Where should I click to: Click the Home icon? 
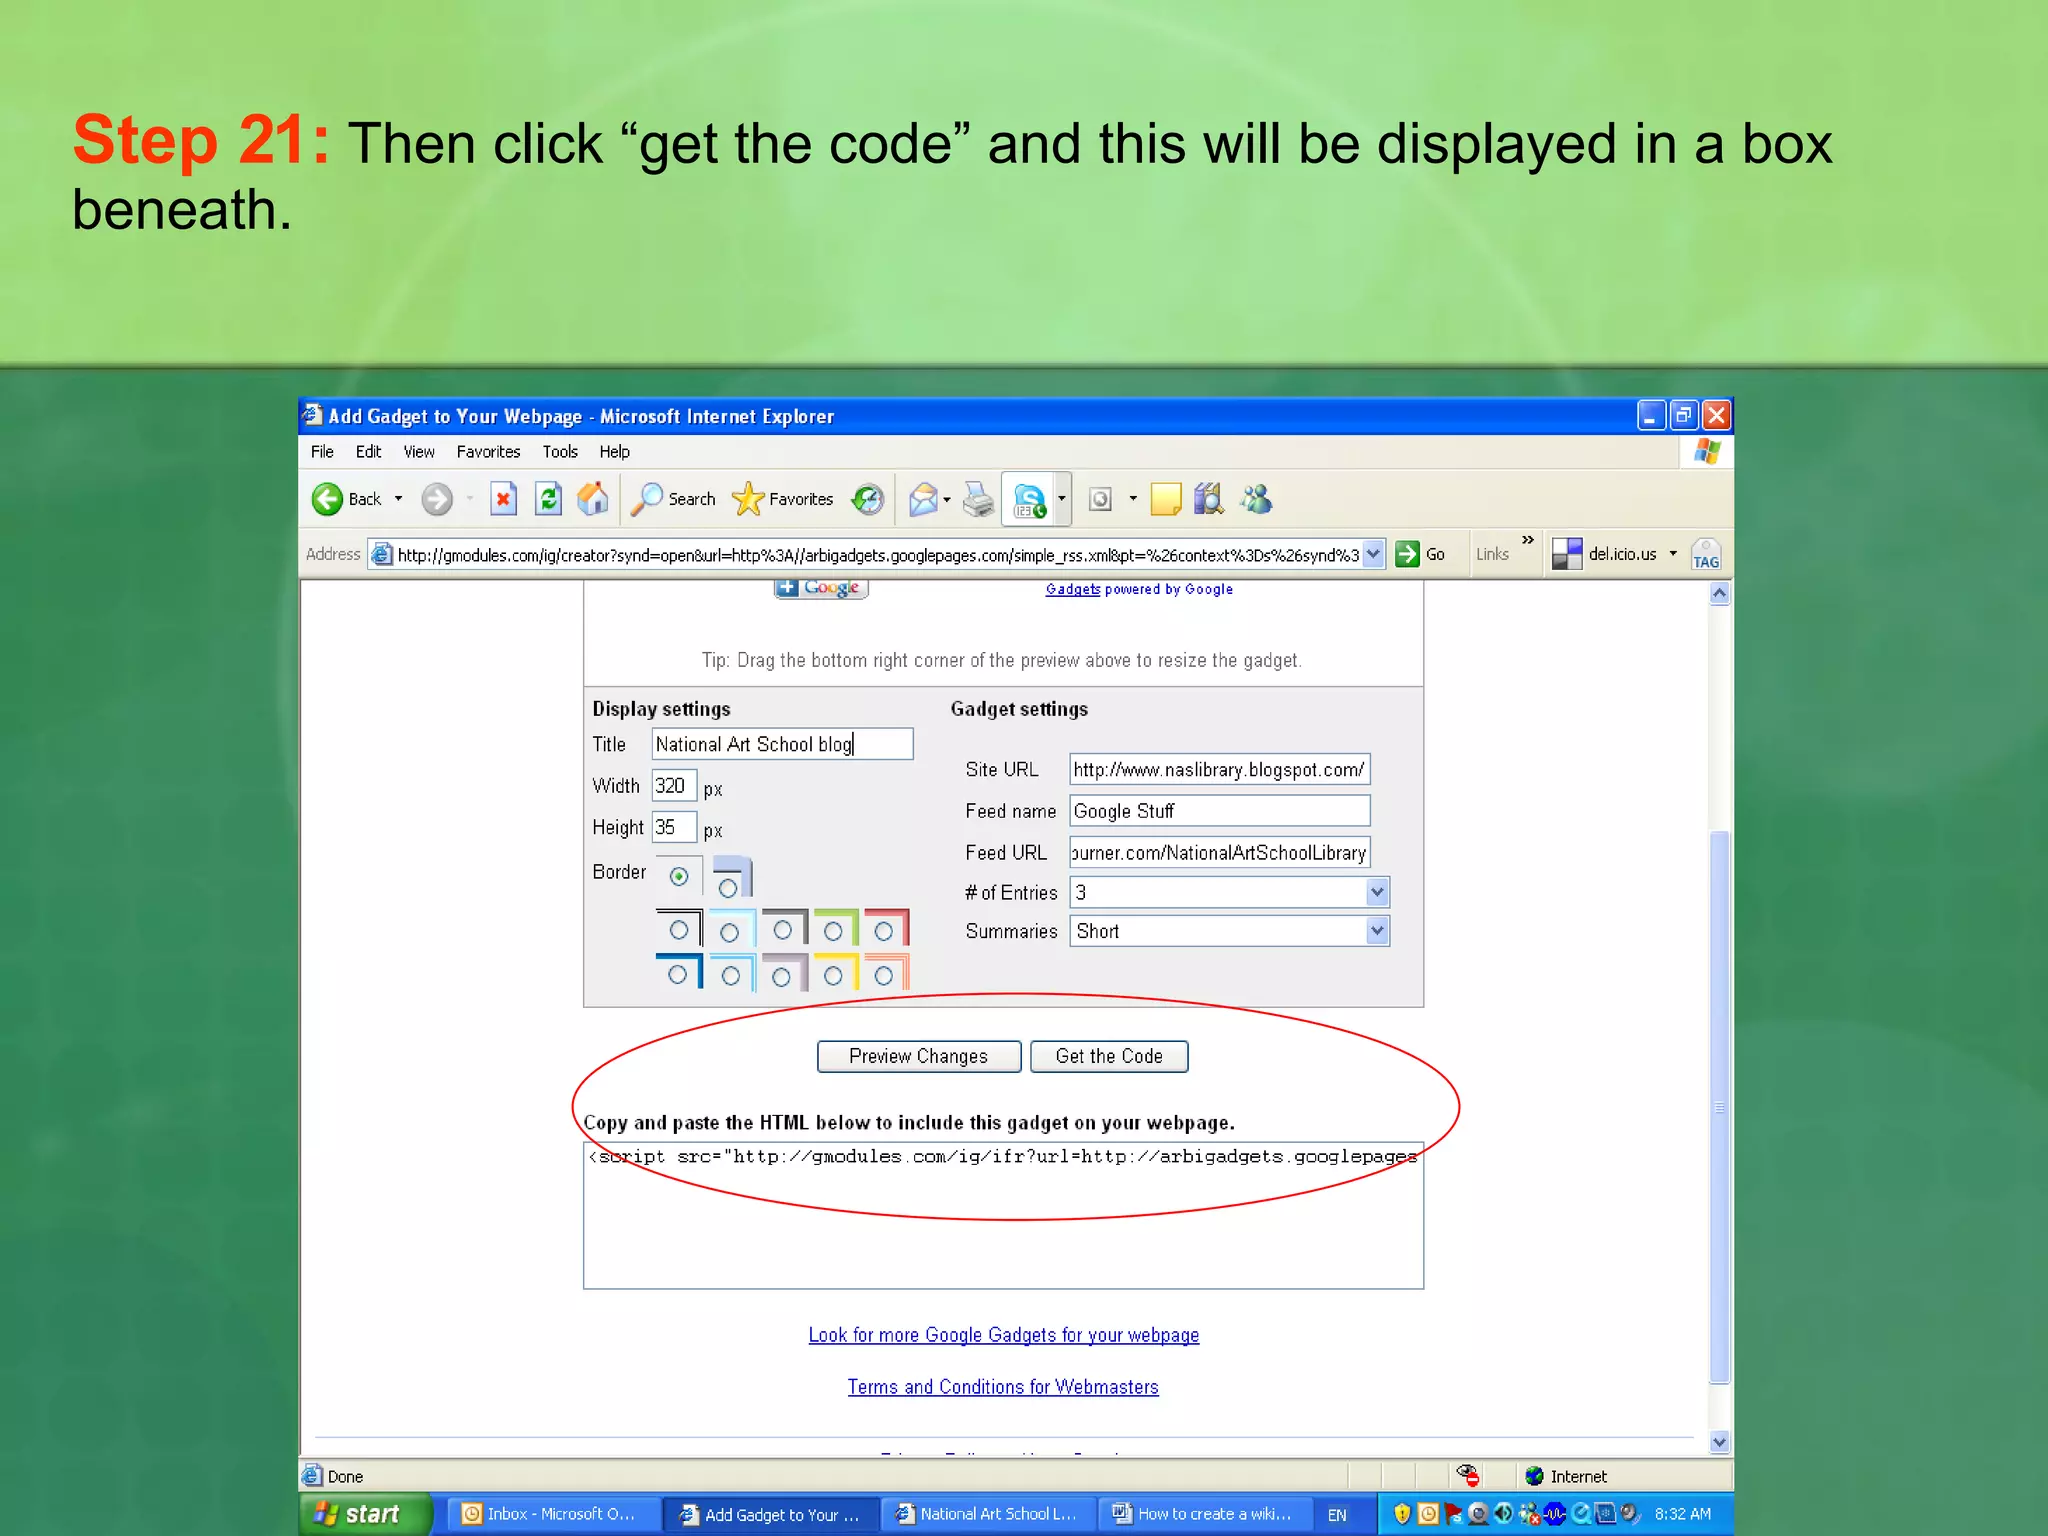pos(593,499)
